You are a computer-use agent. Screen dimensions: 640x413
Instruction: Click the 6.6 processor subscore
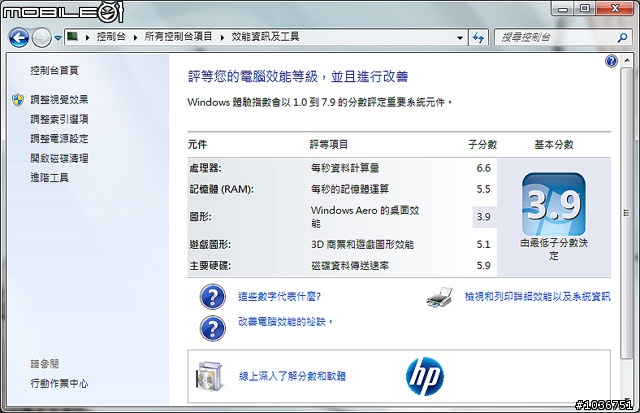click(x=483, y=168)
